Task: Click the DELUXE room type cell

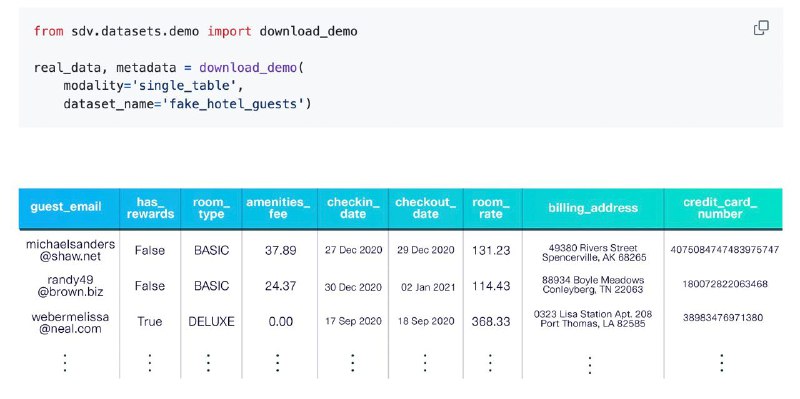Action: click(211, 322)
